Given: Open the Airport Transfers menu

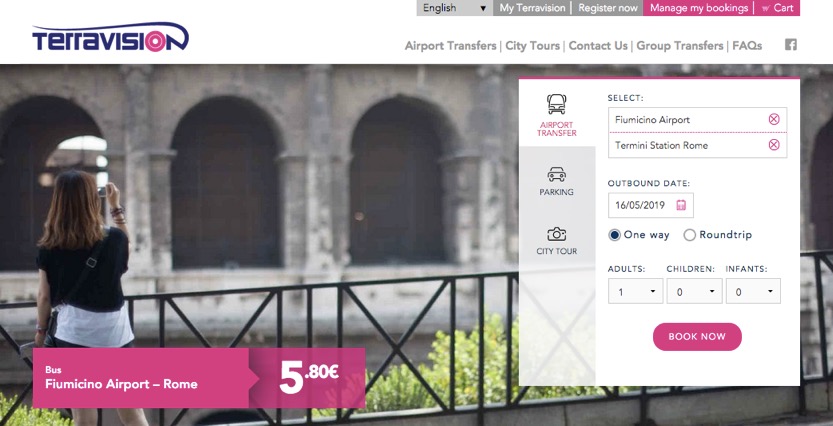Looking at the screenshot, I should coord(450,46).
